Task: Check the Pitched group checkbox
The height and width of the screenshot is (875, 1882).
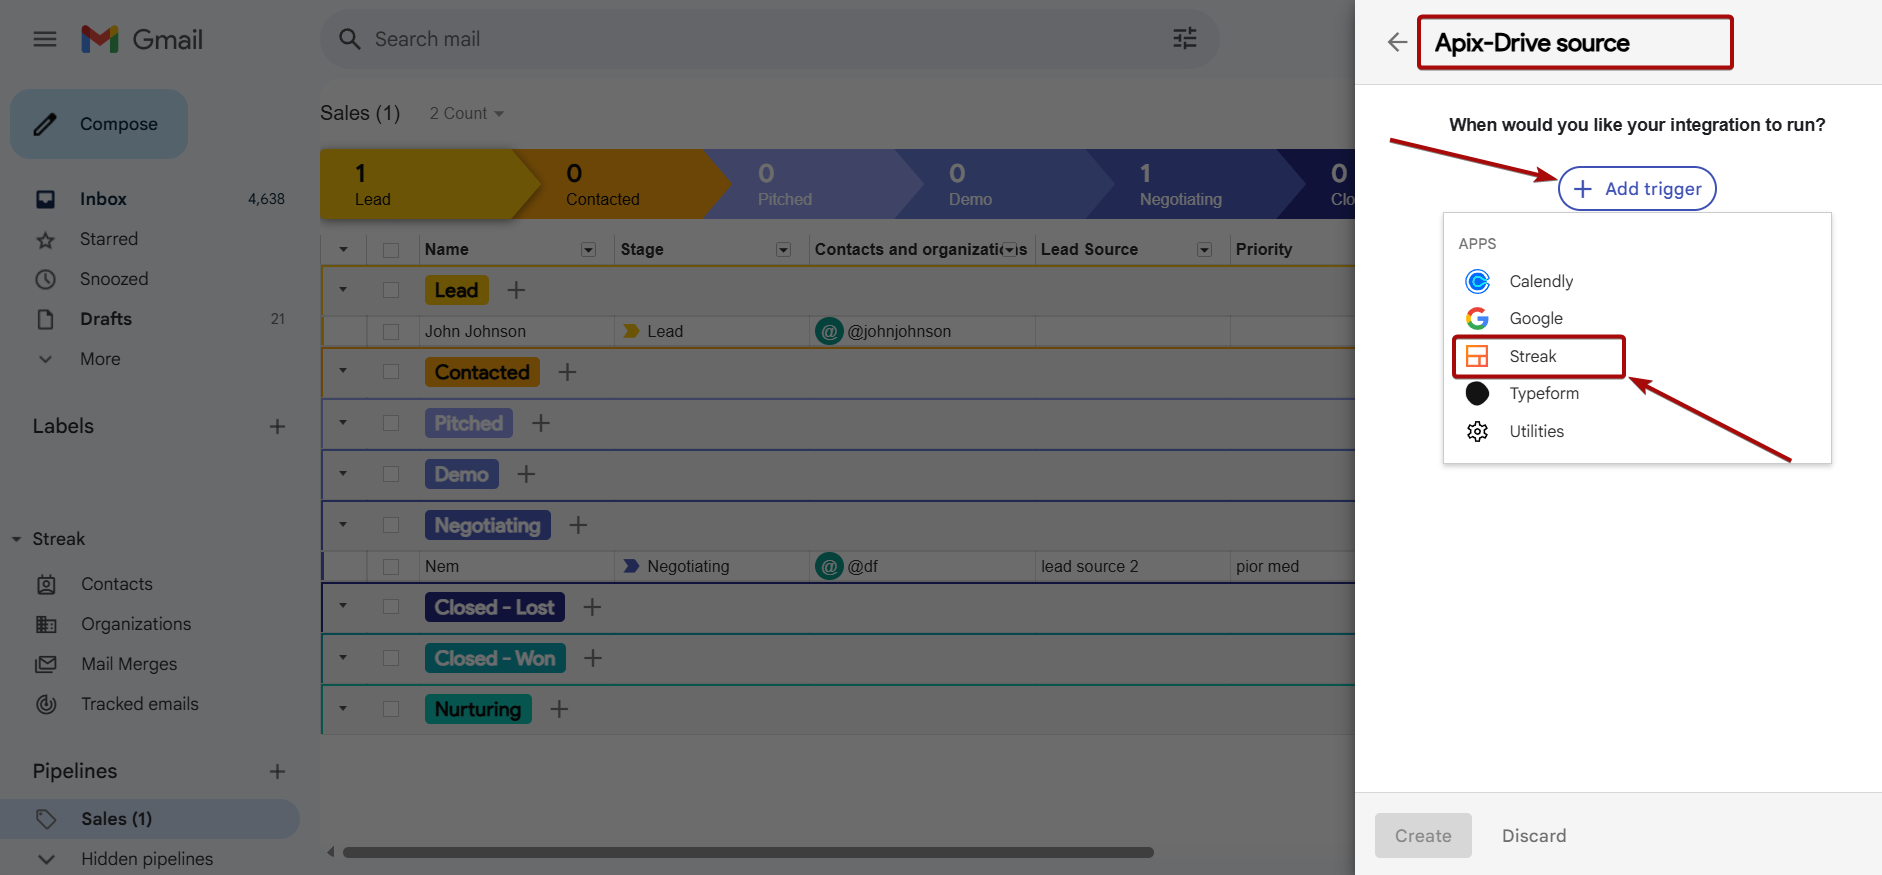Action: click(391, 423)
